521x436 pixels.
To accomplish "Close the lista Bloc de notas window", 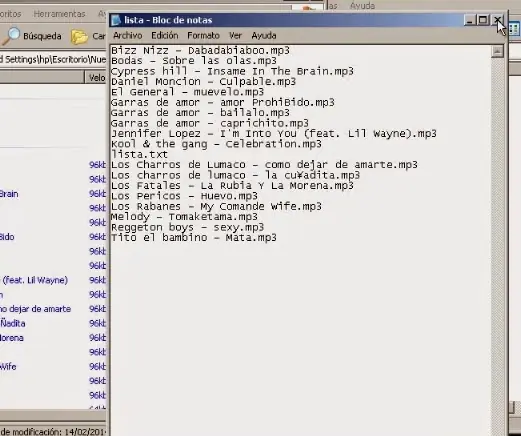I will (497, 20).
